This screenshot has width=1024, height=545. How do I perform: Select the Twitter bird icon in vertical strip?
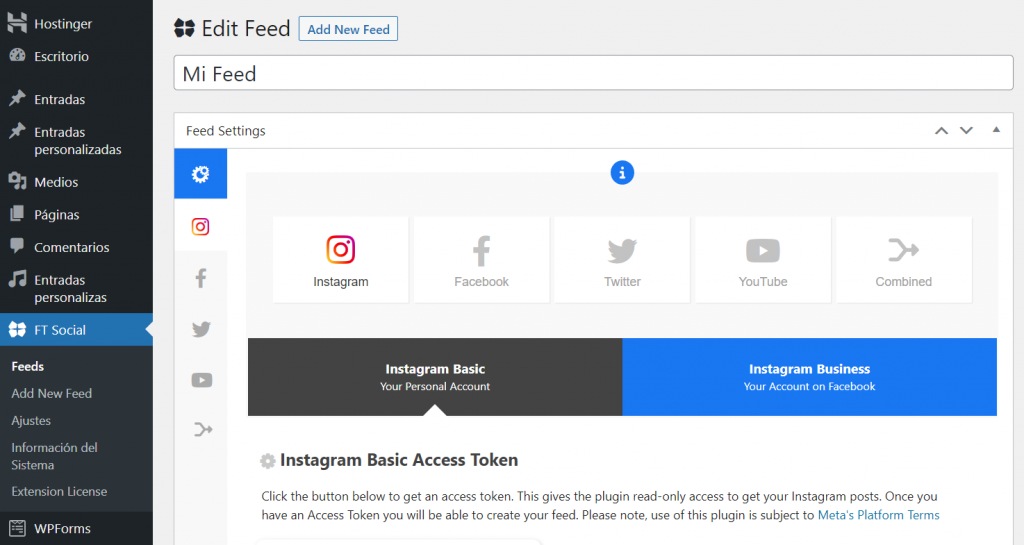tap(200, 329)
